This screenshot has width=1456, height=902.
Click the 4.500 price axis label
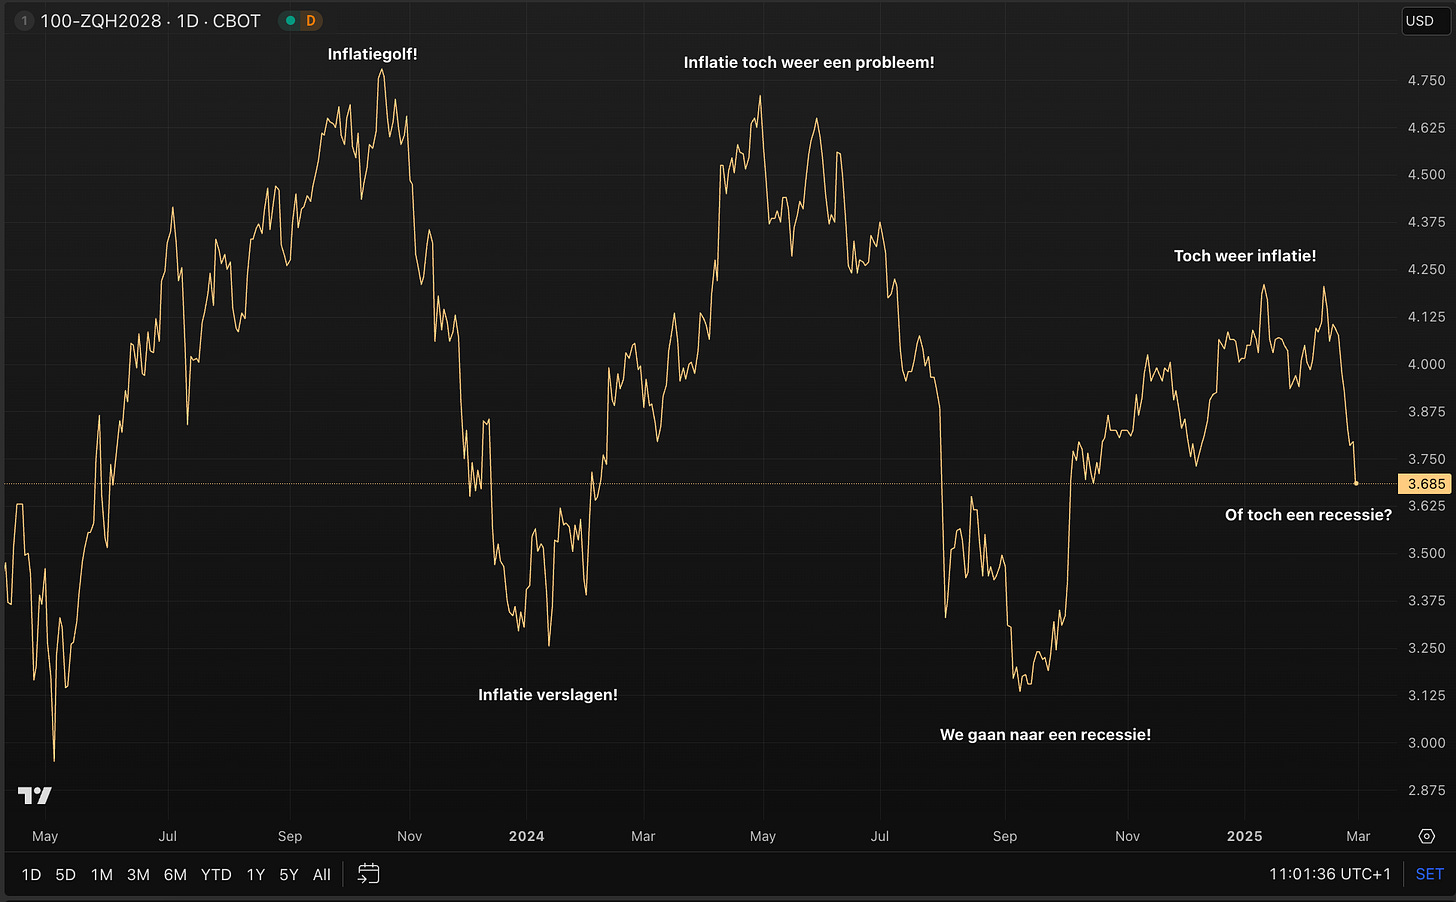click(x=1426, y=175)
